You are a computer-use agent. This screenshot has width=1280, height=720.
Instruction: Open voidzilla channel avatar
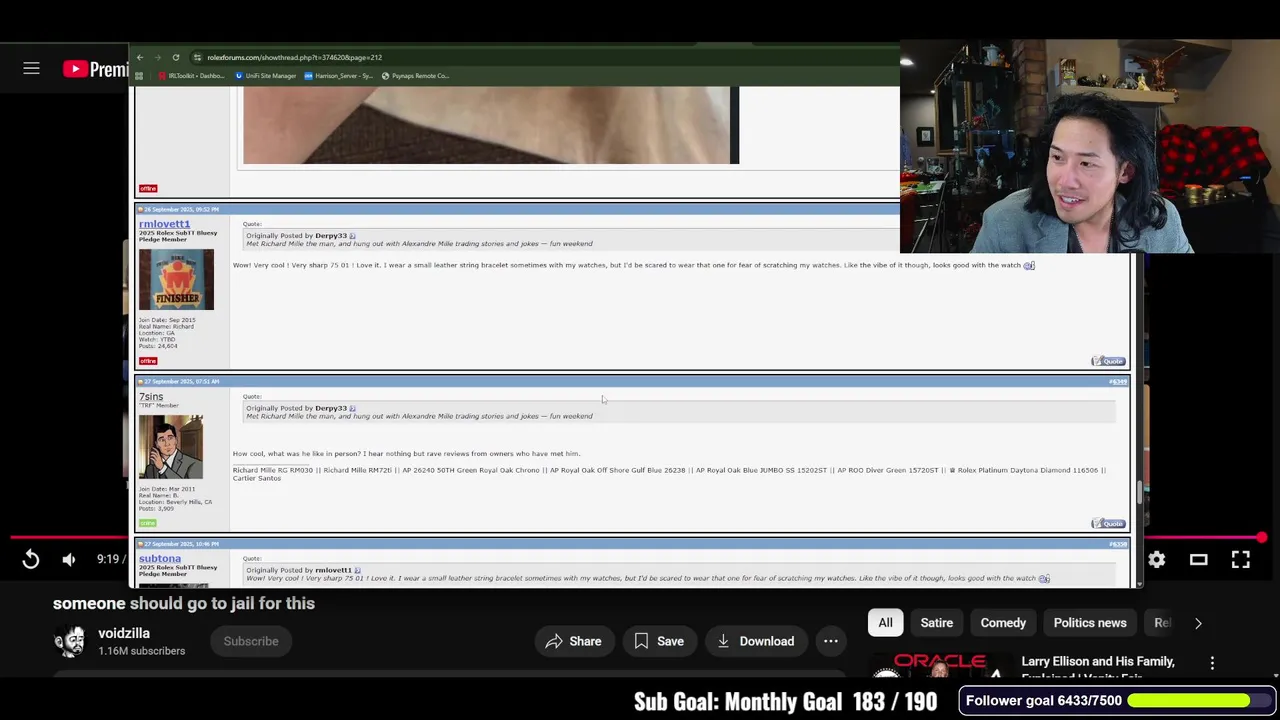pos(70,642)
